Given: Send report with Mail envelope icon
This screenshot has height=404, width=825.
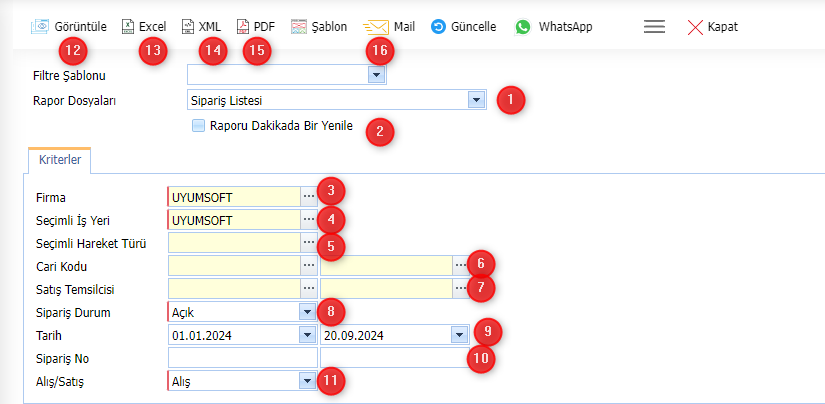Looking at the screenshot, I should click(x=376, y=27).
